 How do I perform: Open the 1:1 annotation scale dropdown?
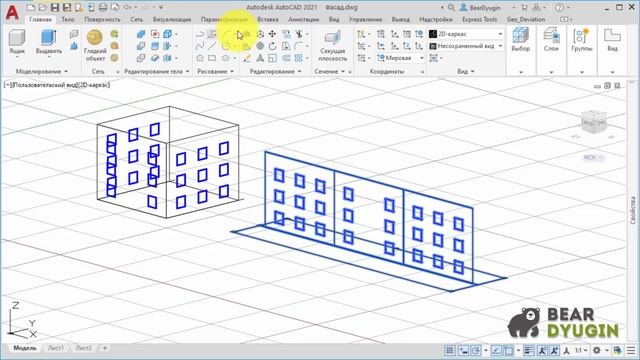[581, 351]
